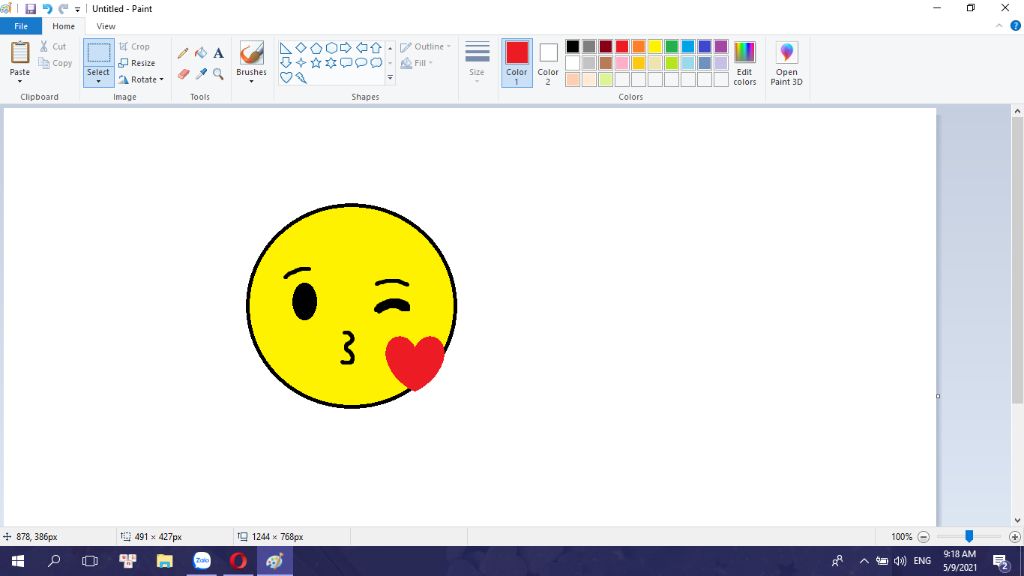
Task: Open the Edit colors dialog
Action: tap(745, 64)
